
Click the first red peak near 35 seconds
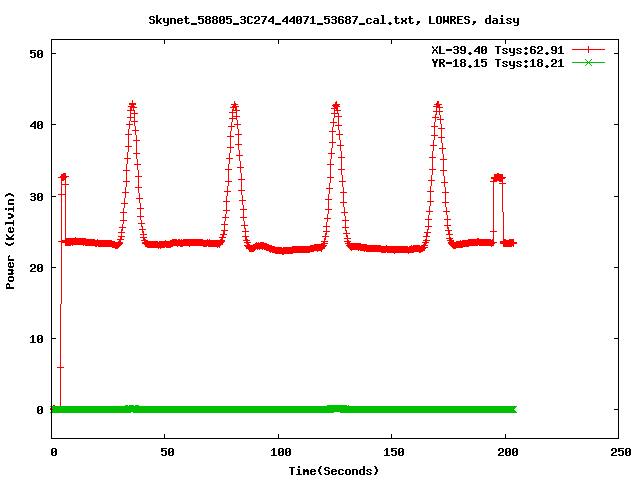[x=132, y=105]
